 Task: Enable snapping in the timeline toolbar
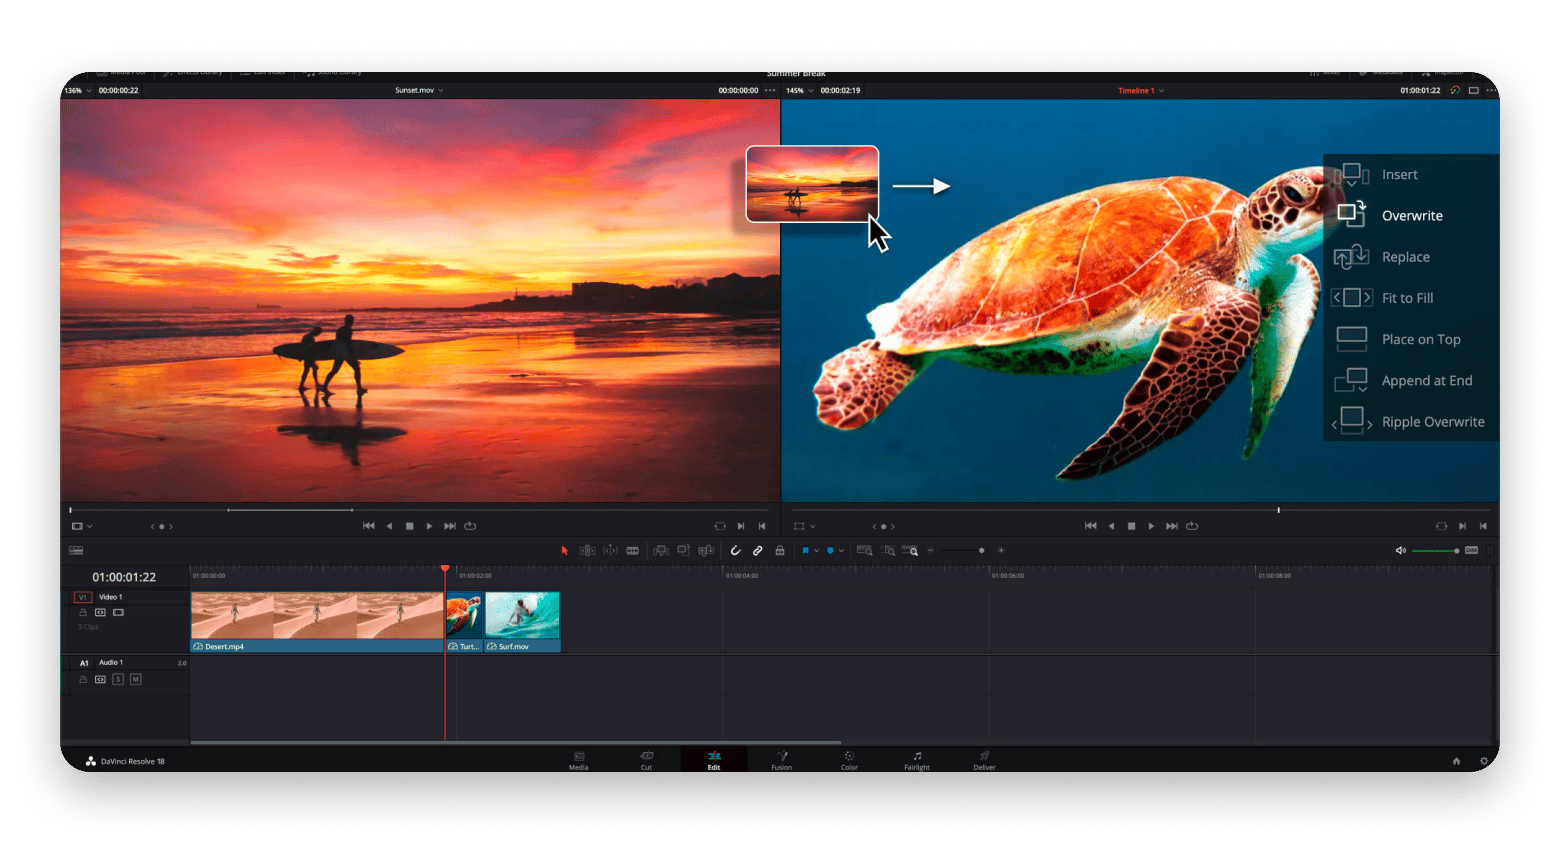[736, 550]
